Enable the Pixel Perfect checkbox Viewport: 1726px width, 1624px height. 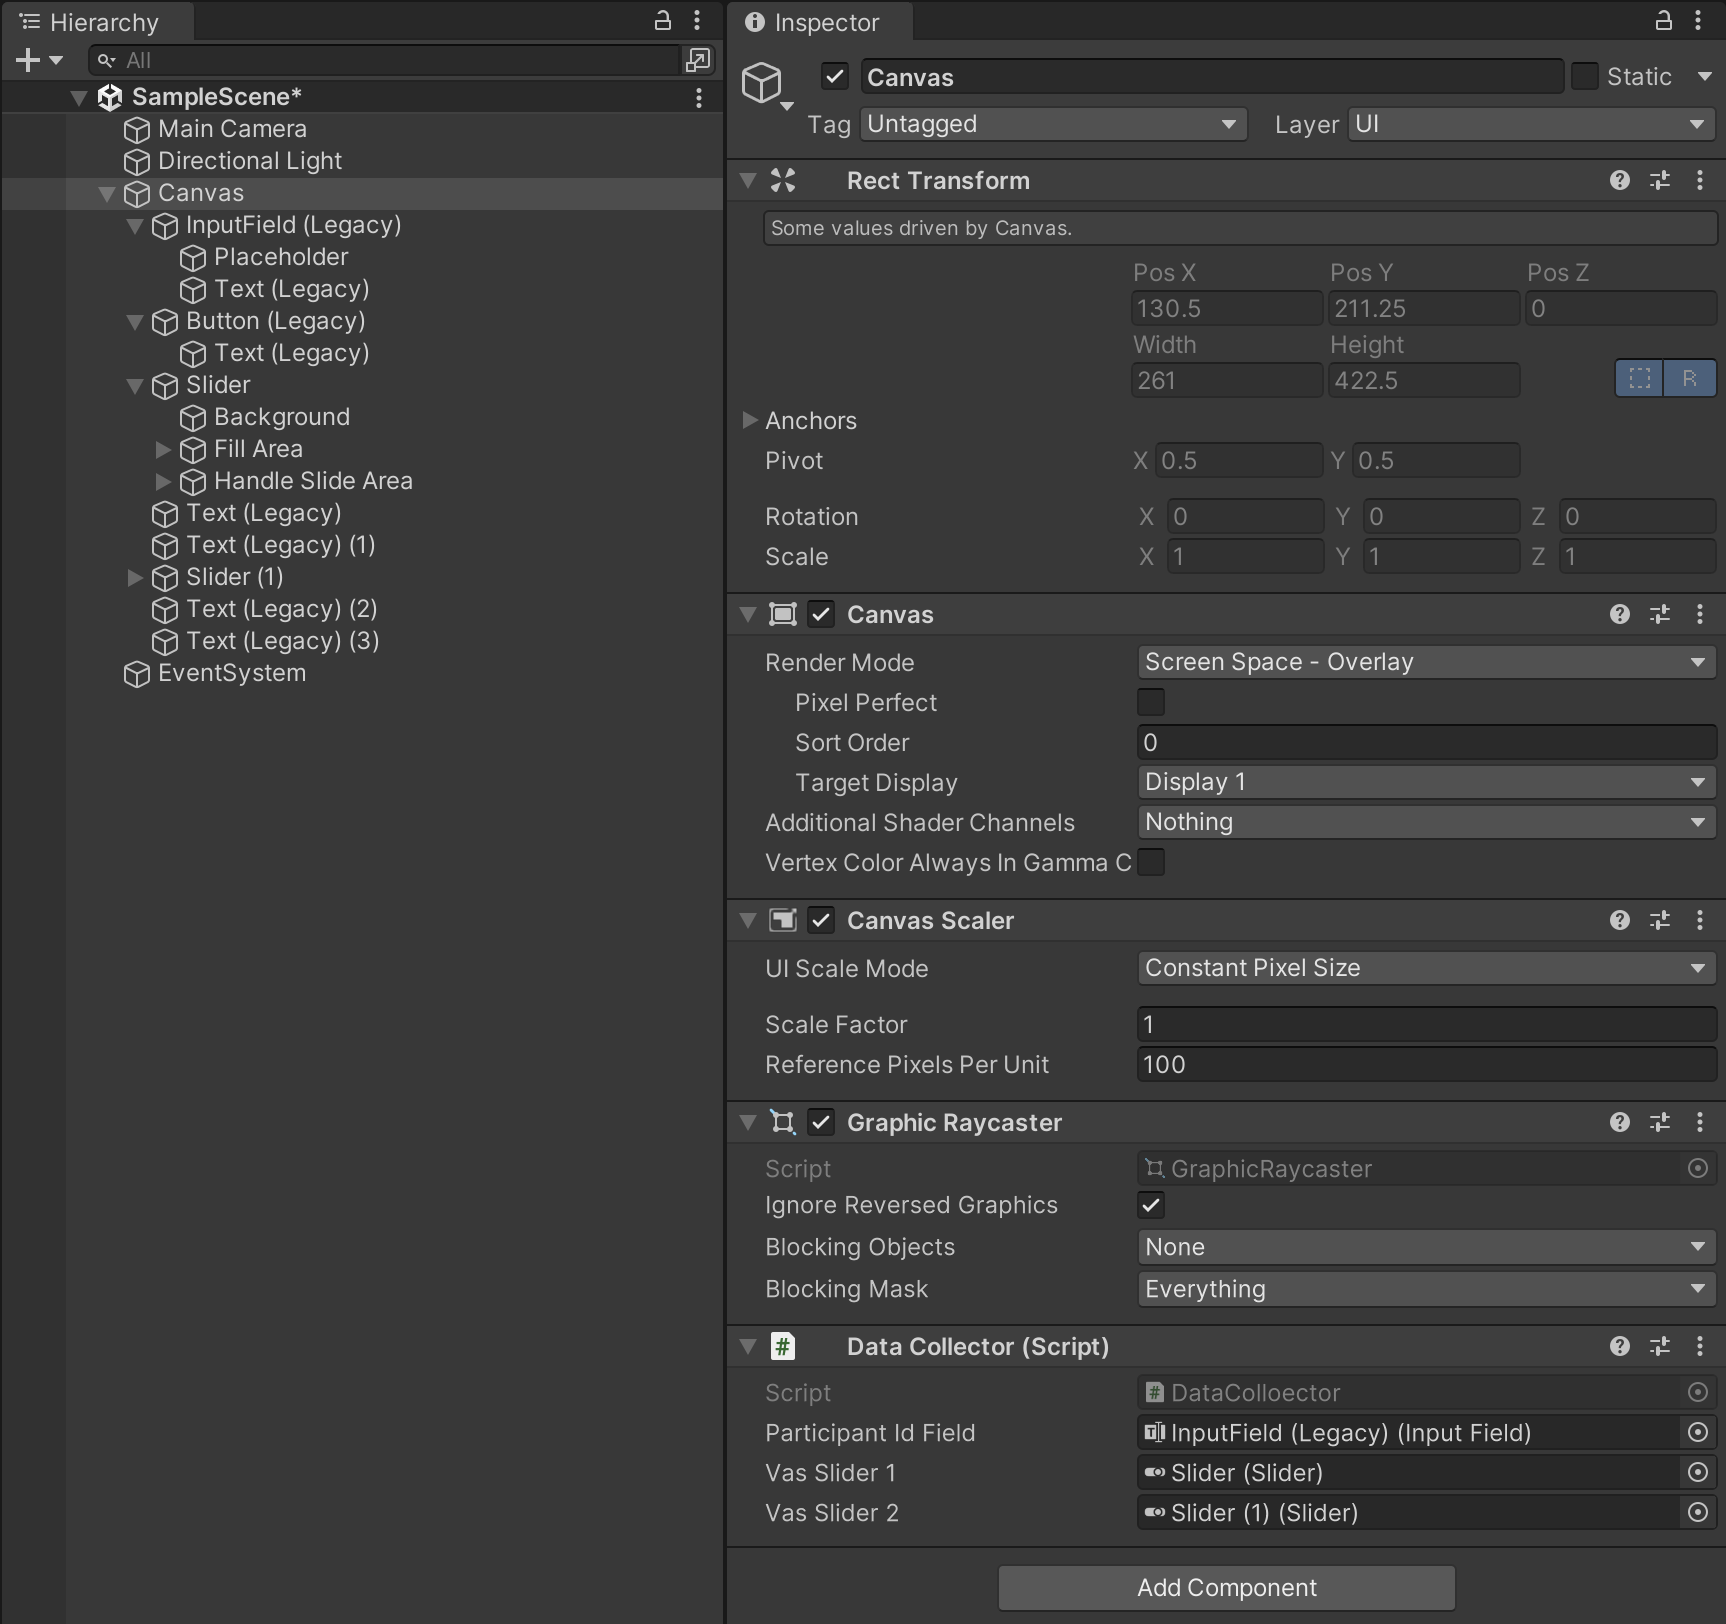pos(1151,702)
